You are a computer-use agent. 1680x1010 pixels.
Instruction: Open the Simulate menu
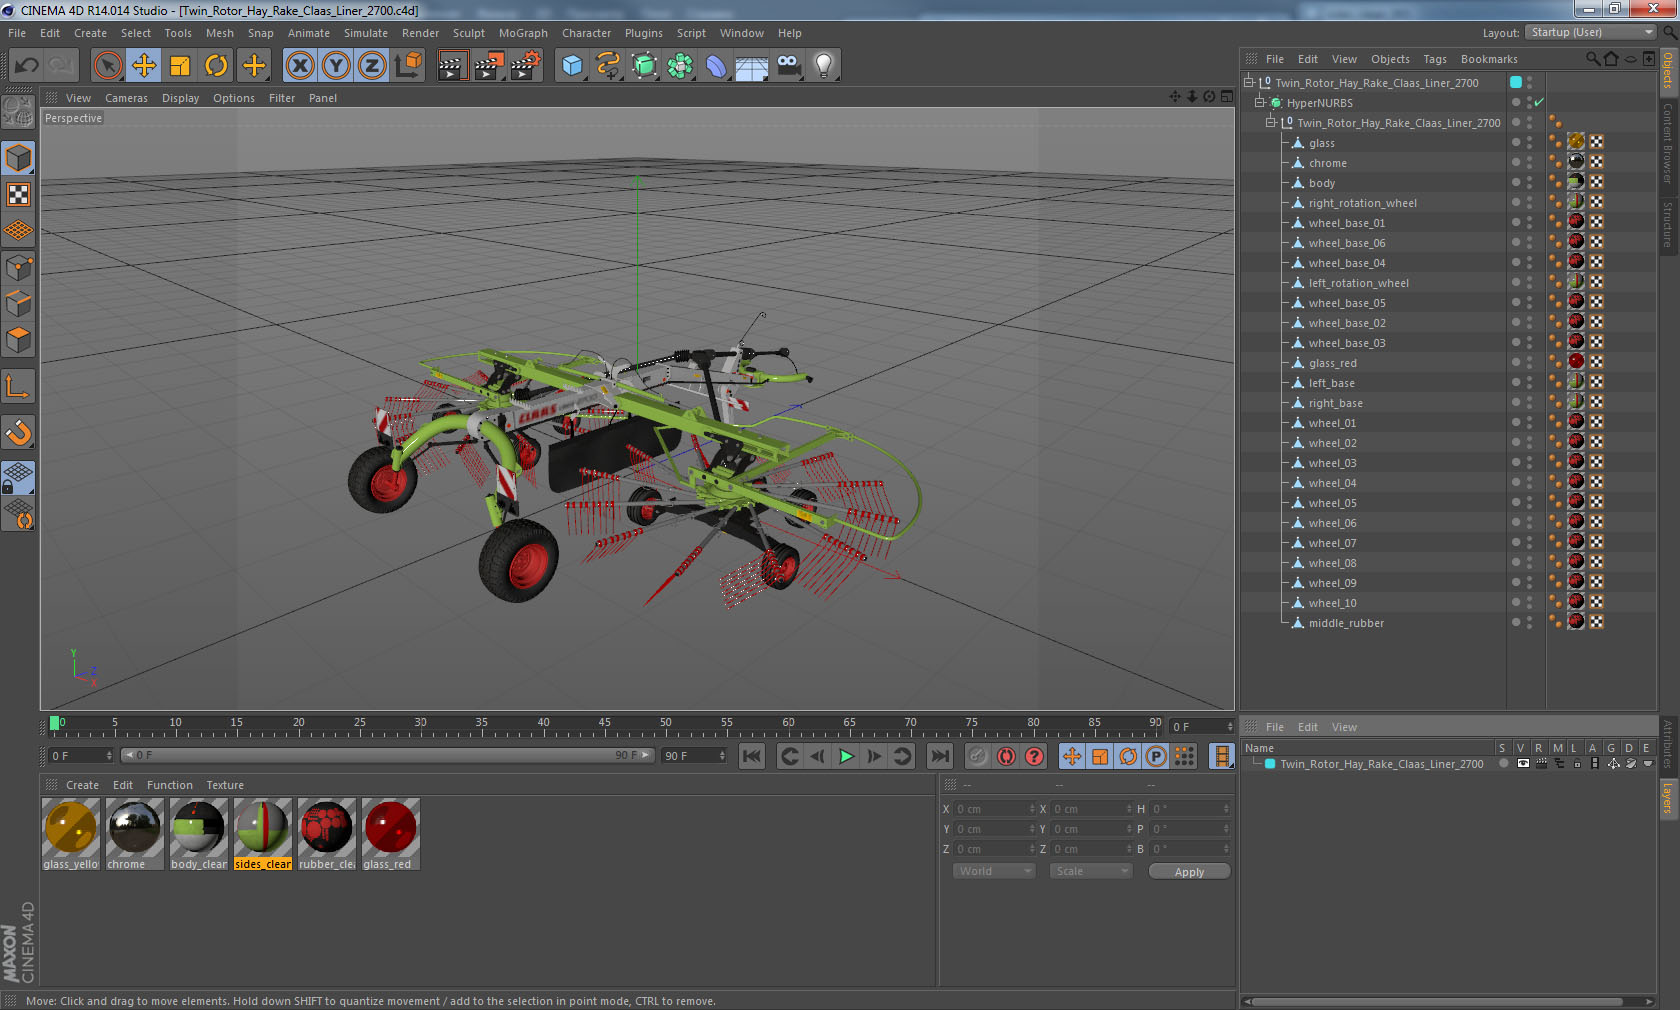pos(365,33)
